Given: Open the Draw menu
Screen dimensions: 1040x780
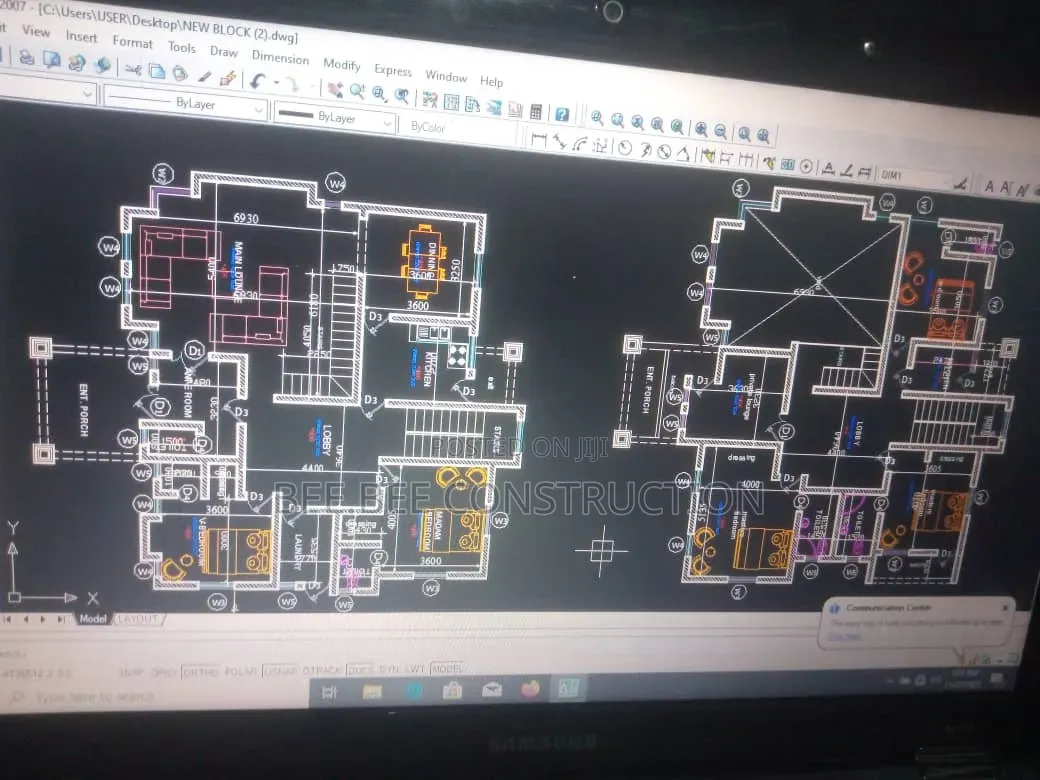Looking at the screenshot, I should 224,52.
